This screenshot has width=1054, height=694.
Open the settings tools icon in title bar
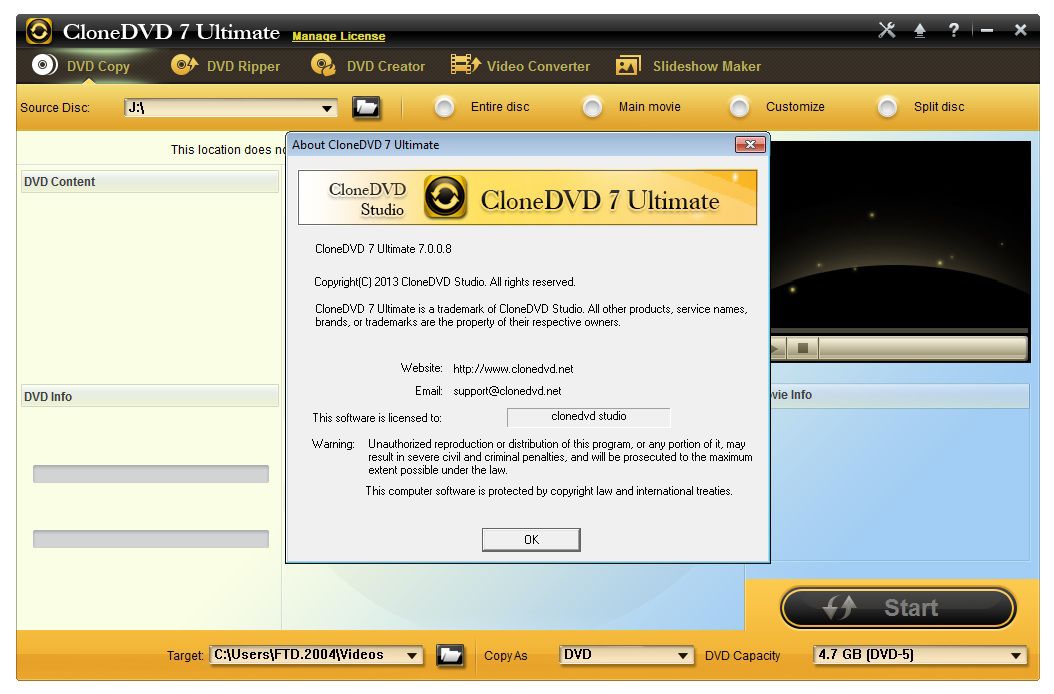(x=887, y=30)
